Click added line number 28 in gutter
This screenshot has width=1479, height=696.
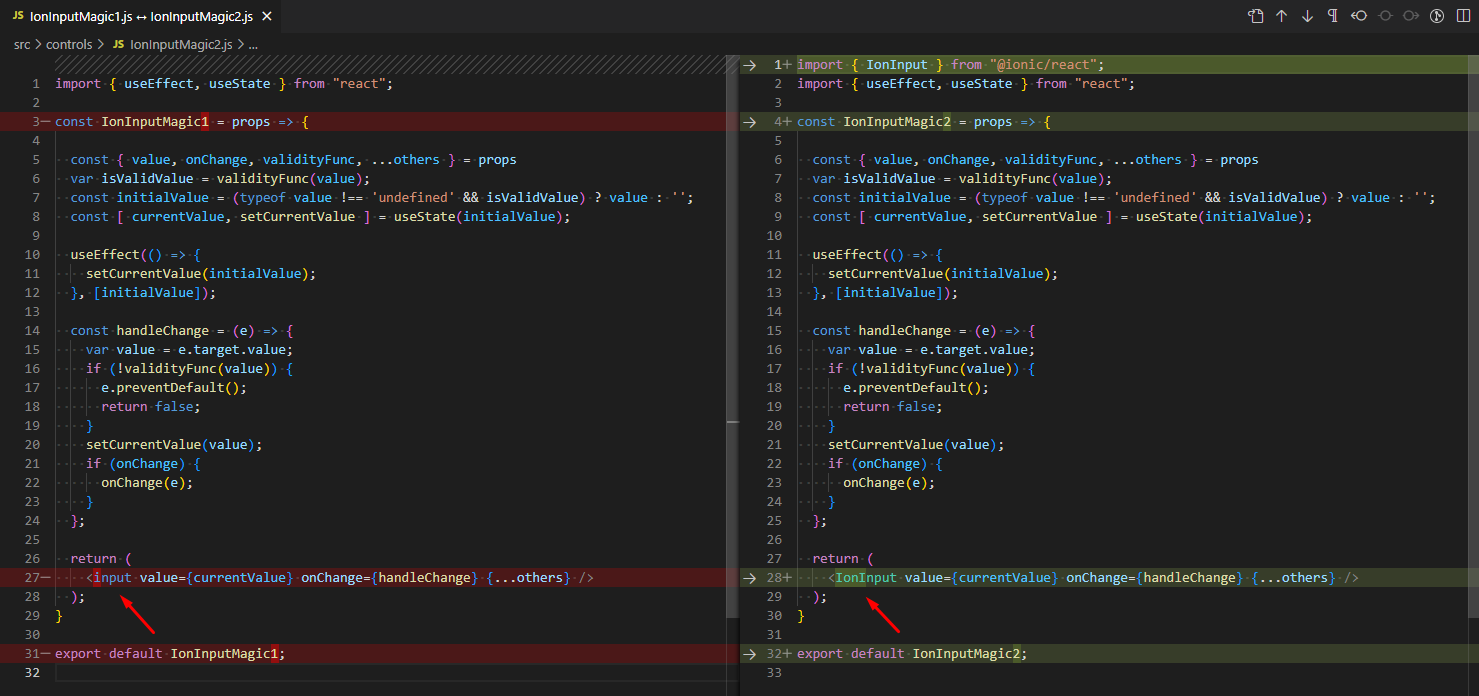point(775,578)
